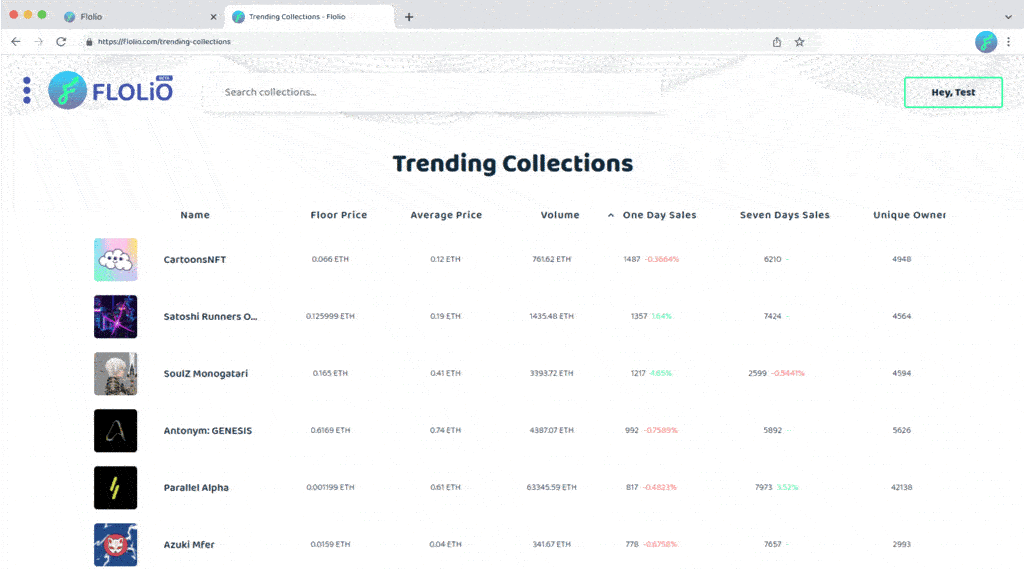Open the browser three-dot menu
Viewport: 1024px width, 569px height.
point(1008,42)
